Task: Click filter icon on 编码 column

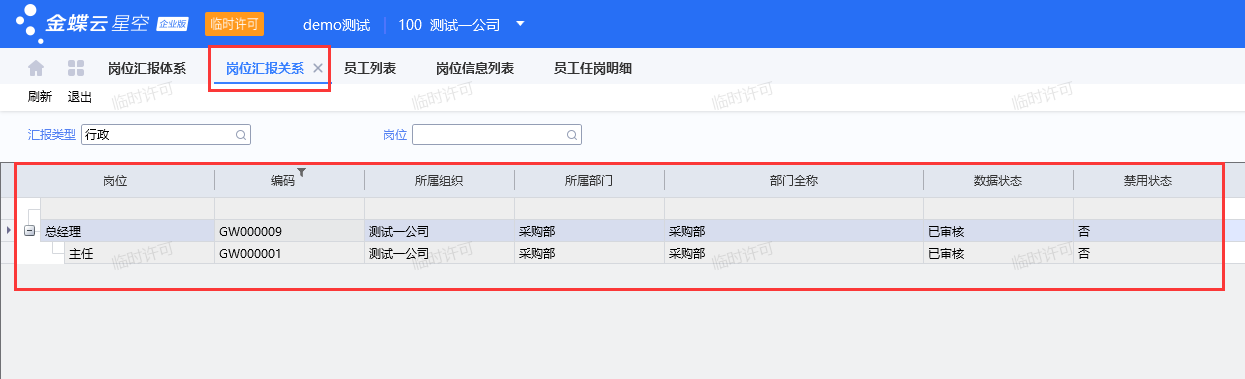Action: (301, 173)
